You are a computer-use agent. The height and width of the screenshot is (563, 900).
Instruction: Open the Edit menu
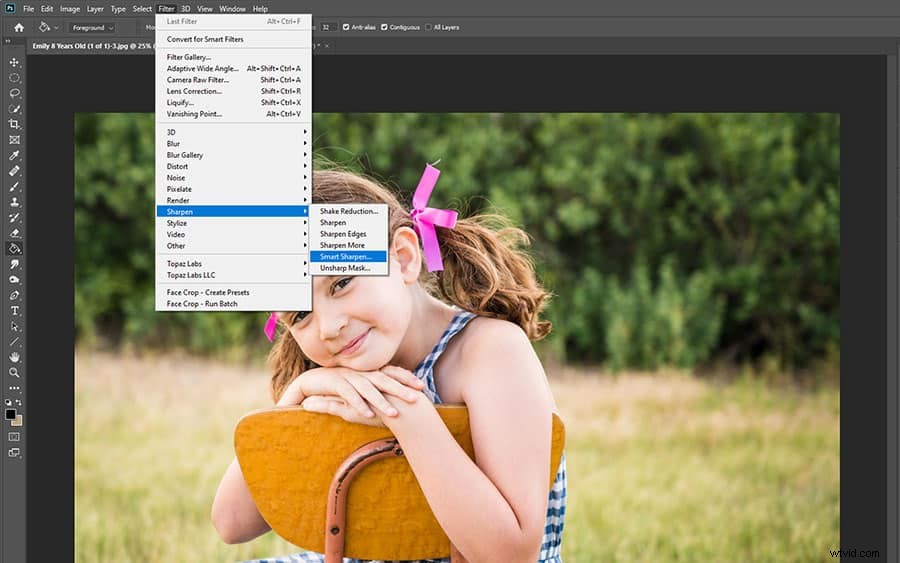tap(47, 9)
